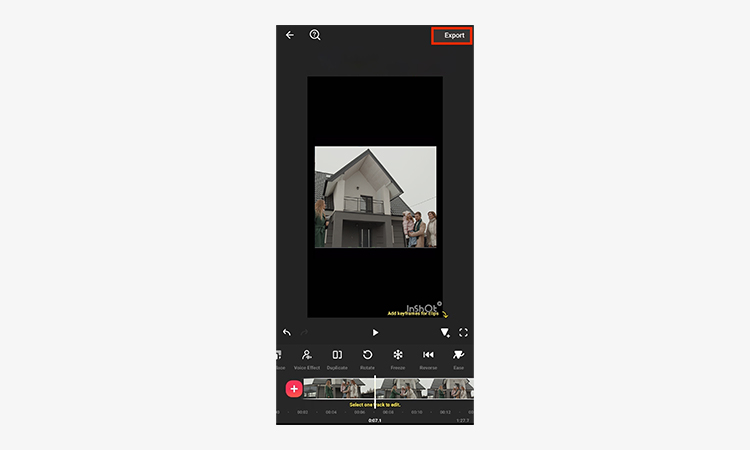Duplicate the selected clip

pyautogui.click(x=337, y=359)
